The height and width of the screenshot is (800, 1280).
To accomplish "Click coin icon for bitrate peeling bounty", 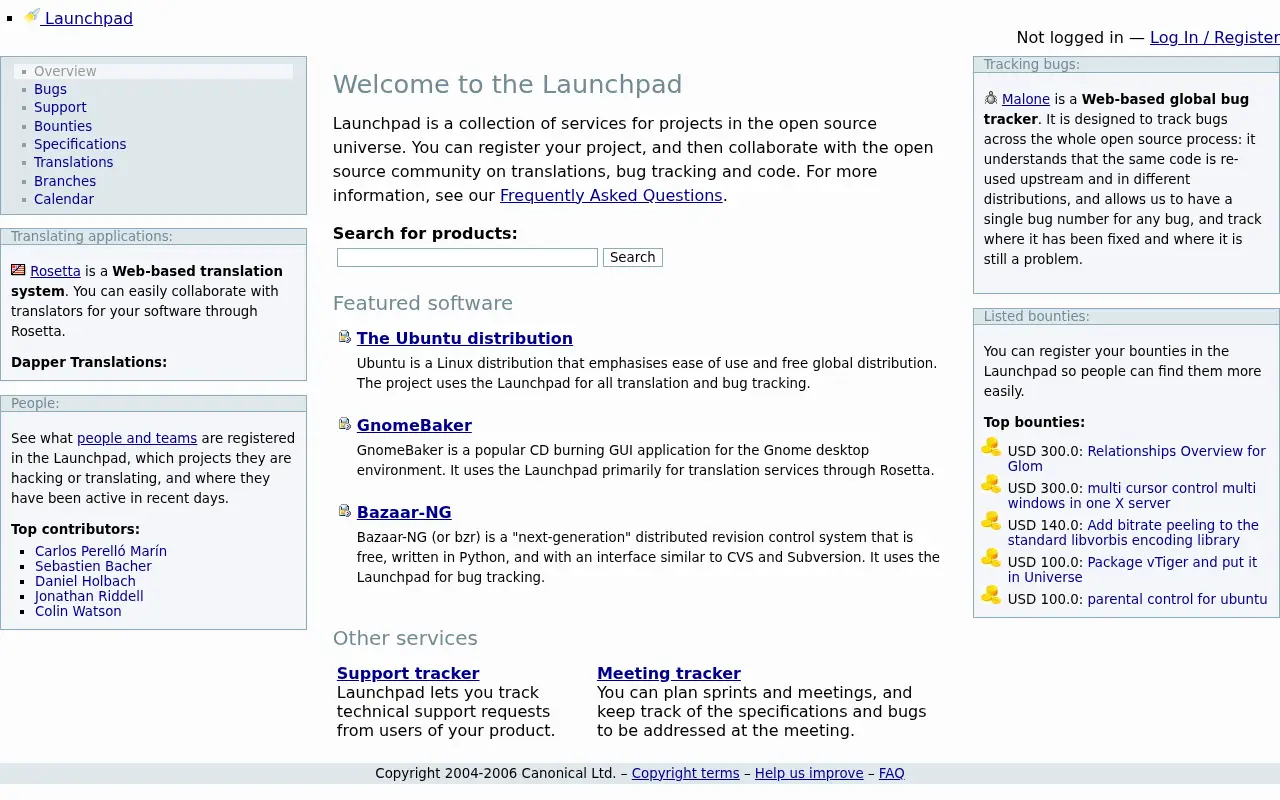I will point(991,521).
